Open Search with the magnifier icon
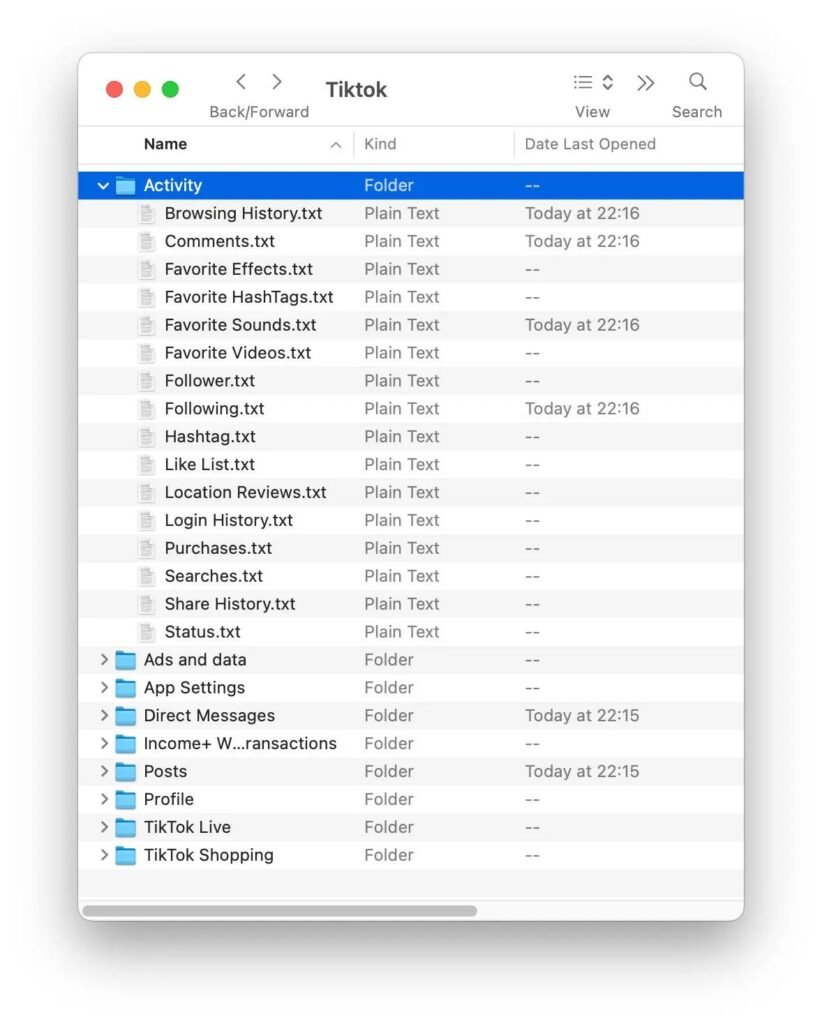Screen dimensions: 822x1024 [x=697, y=82]
